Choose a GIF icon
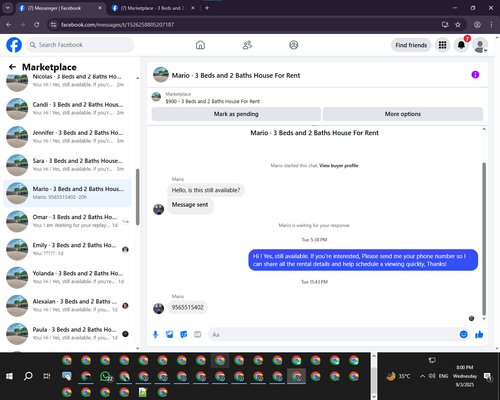This screenshot has width=500, height=400. click(198, 334)
